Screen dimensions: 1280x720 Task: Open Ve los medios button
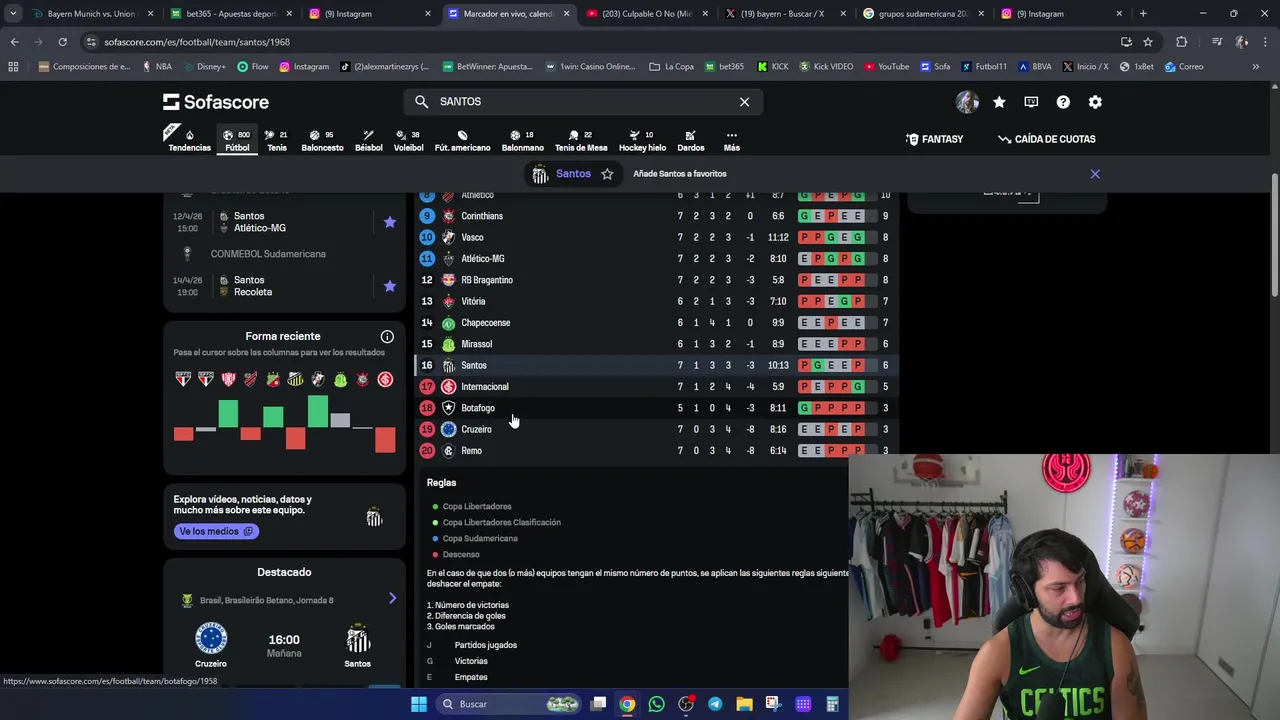(x=216, y=531)
